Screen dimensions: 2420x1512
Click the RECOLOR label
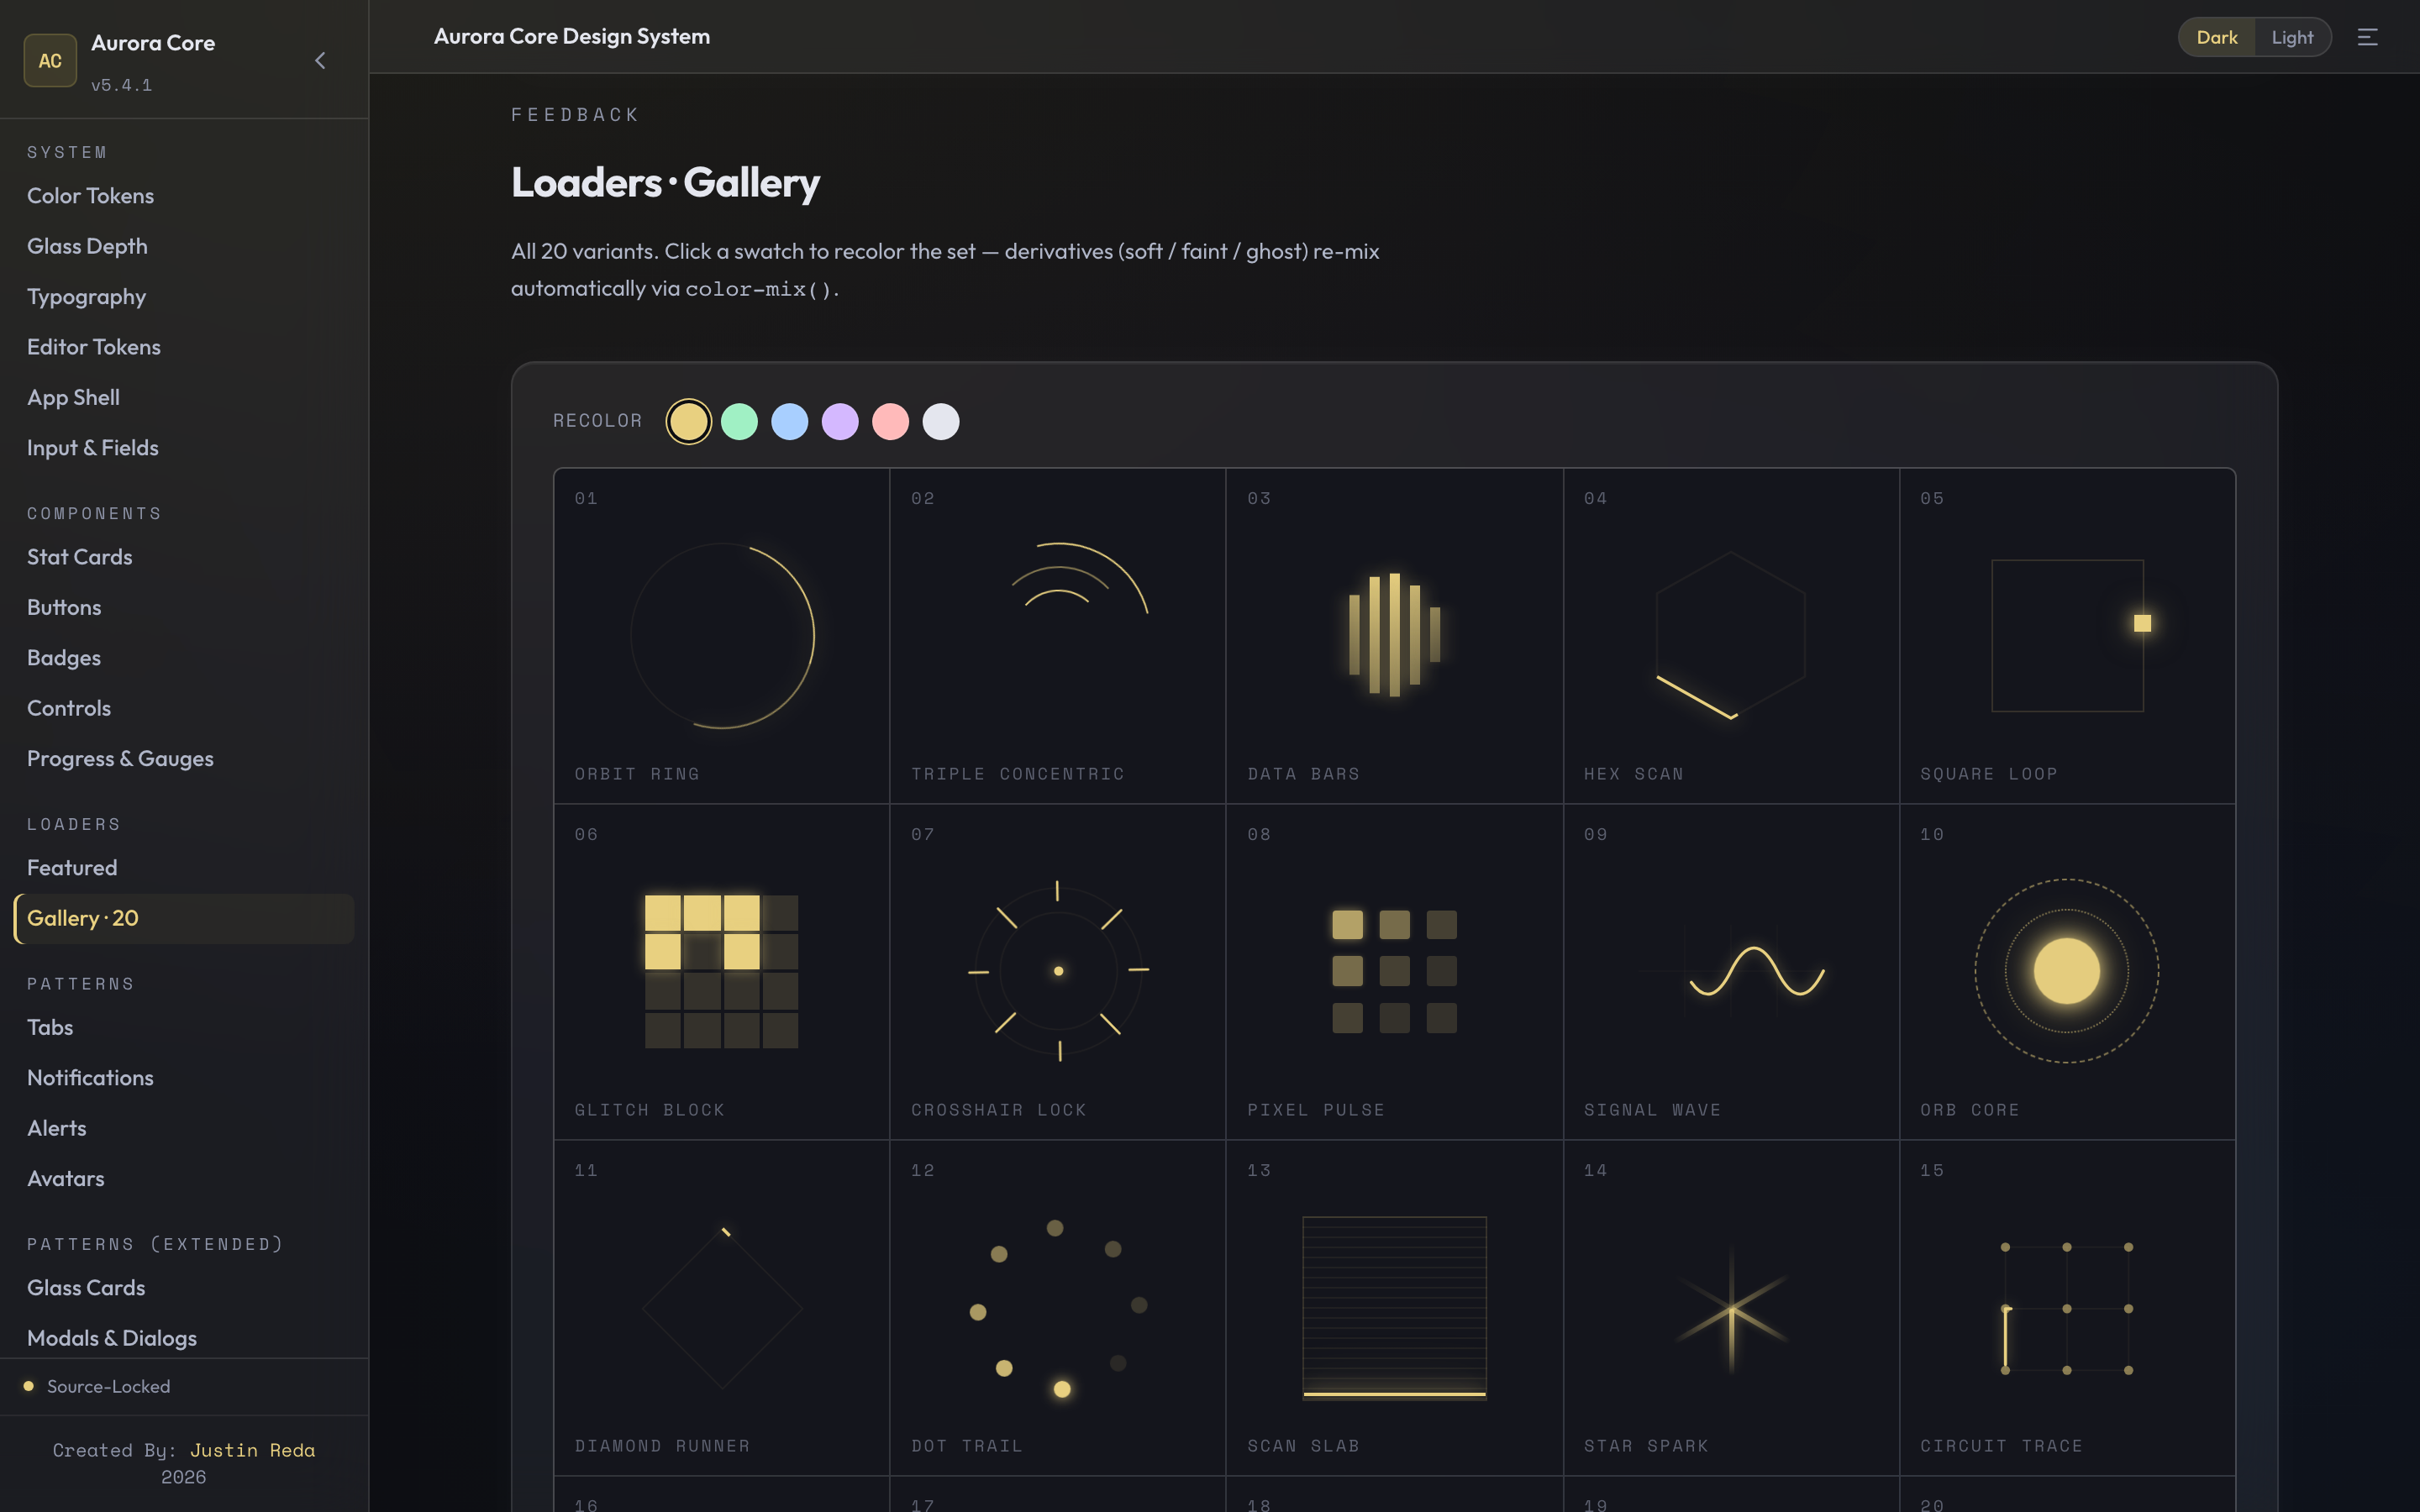[598, 421]
